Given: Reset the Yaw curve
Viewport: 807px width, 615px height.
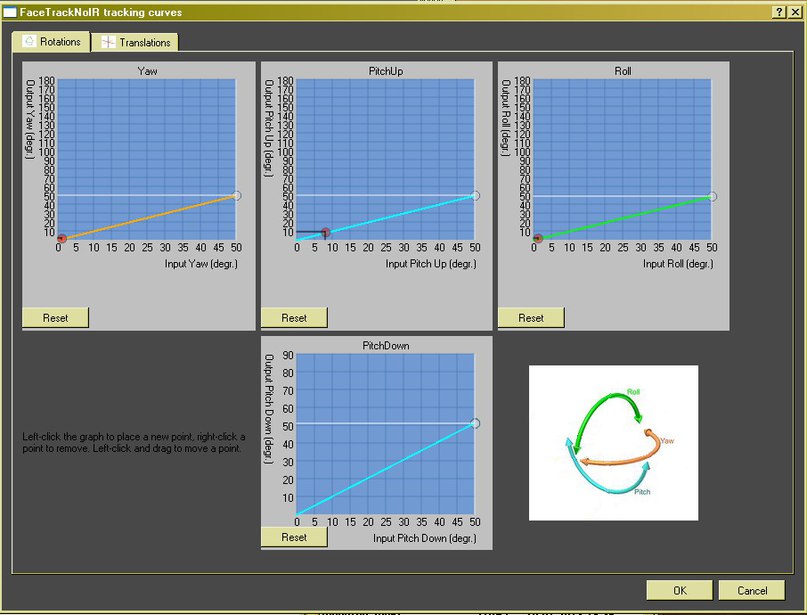Looking at the screenshot, I should pyautogui.click(x=55, y=318).
